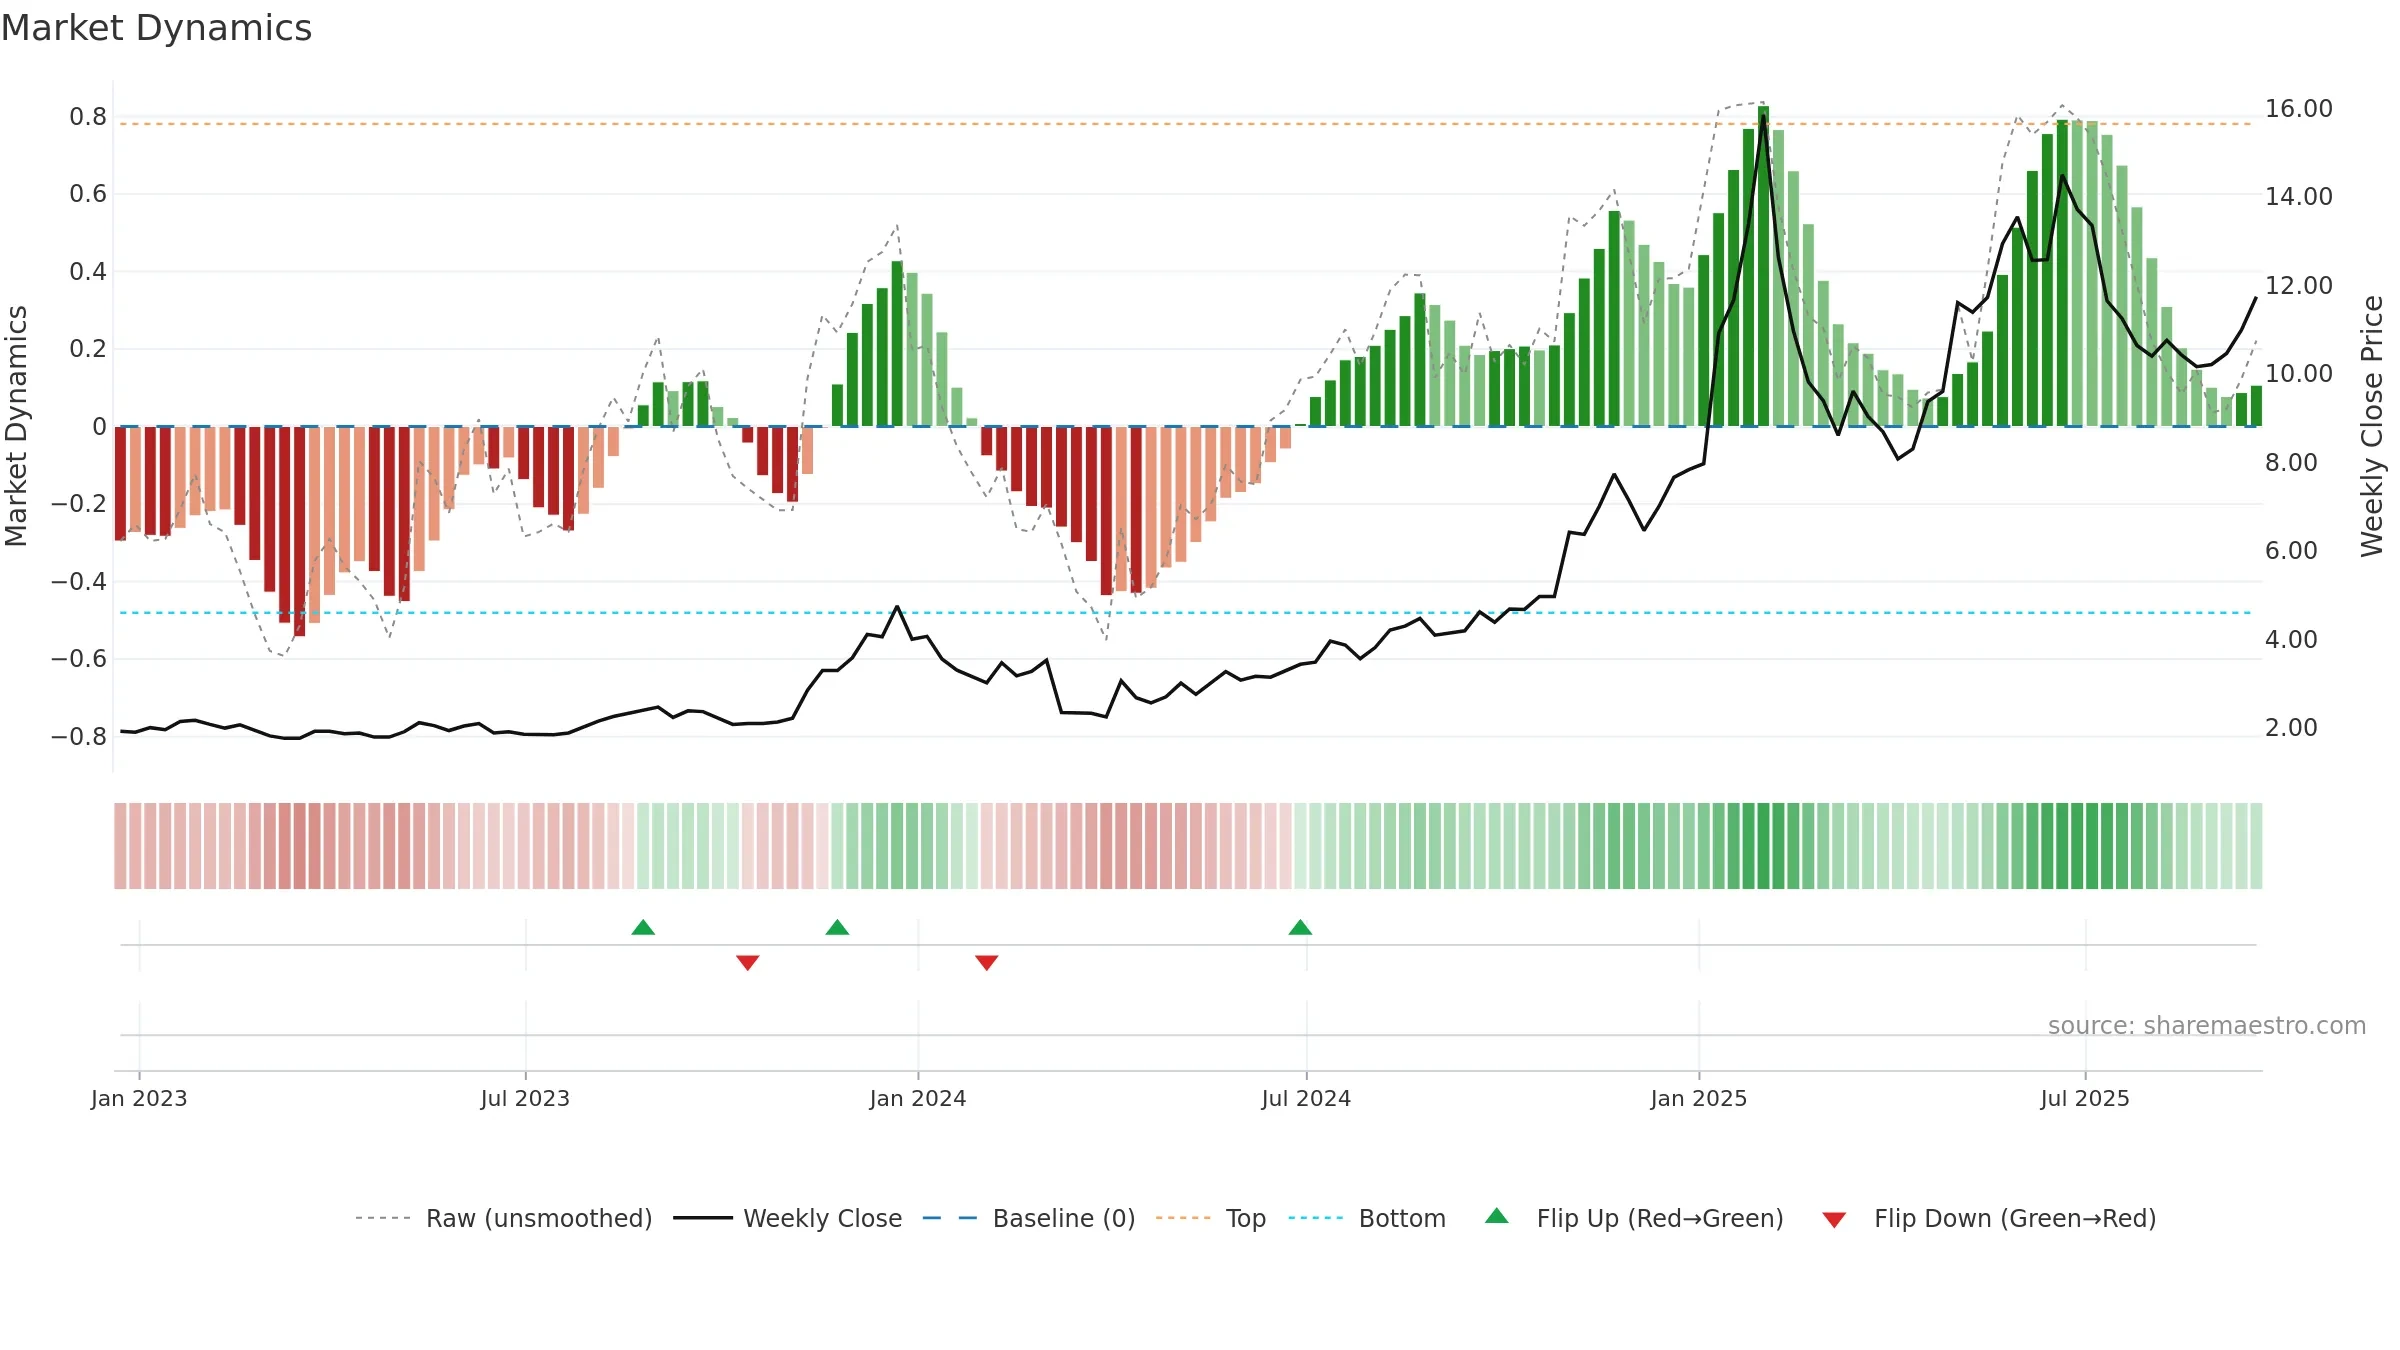This screenshot has height=1350, width=2400.
Task: Click the source: sharemaestro.com text
Action: pyautogui.click(x=2207, y=1025)
